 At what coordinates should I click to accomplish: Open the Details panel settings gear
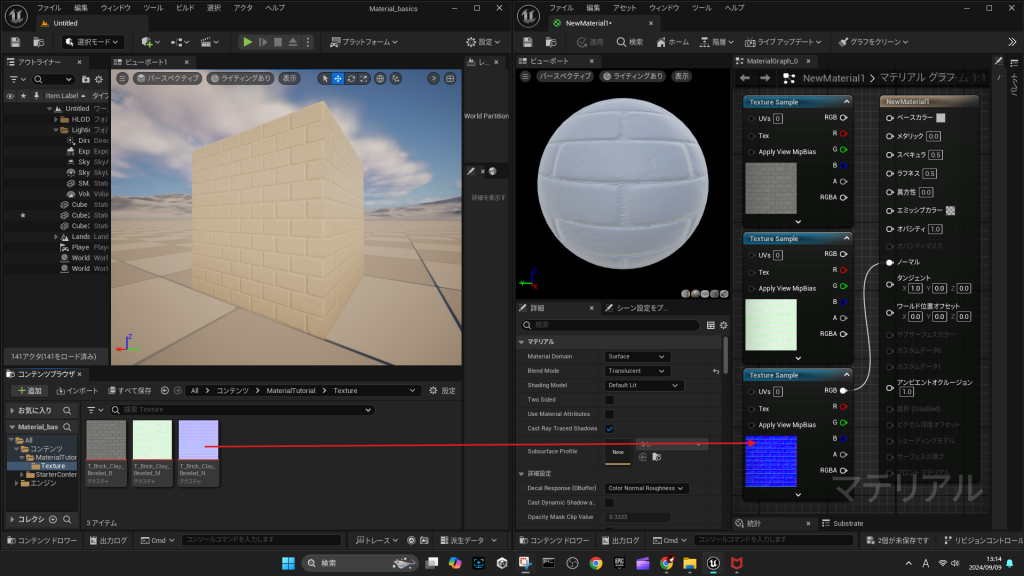click(x=723, y=325)
